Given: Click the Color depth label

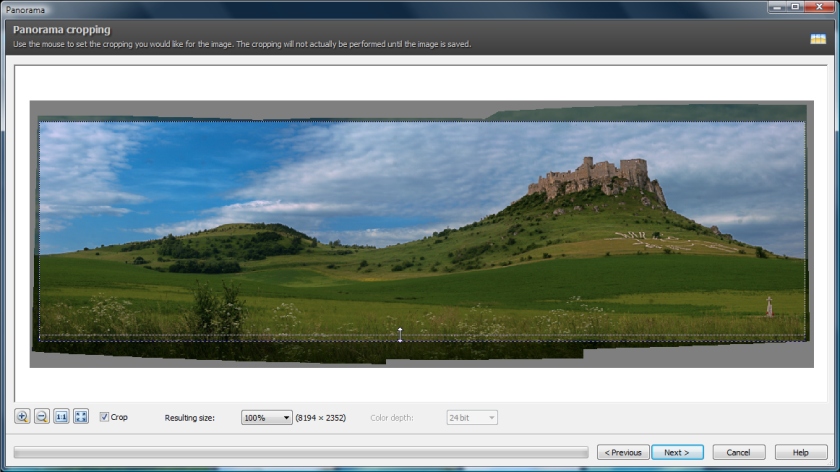Looking at the screenshot, I should tap(392, 417).
